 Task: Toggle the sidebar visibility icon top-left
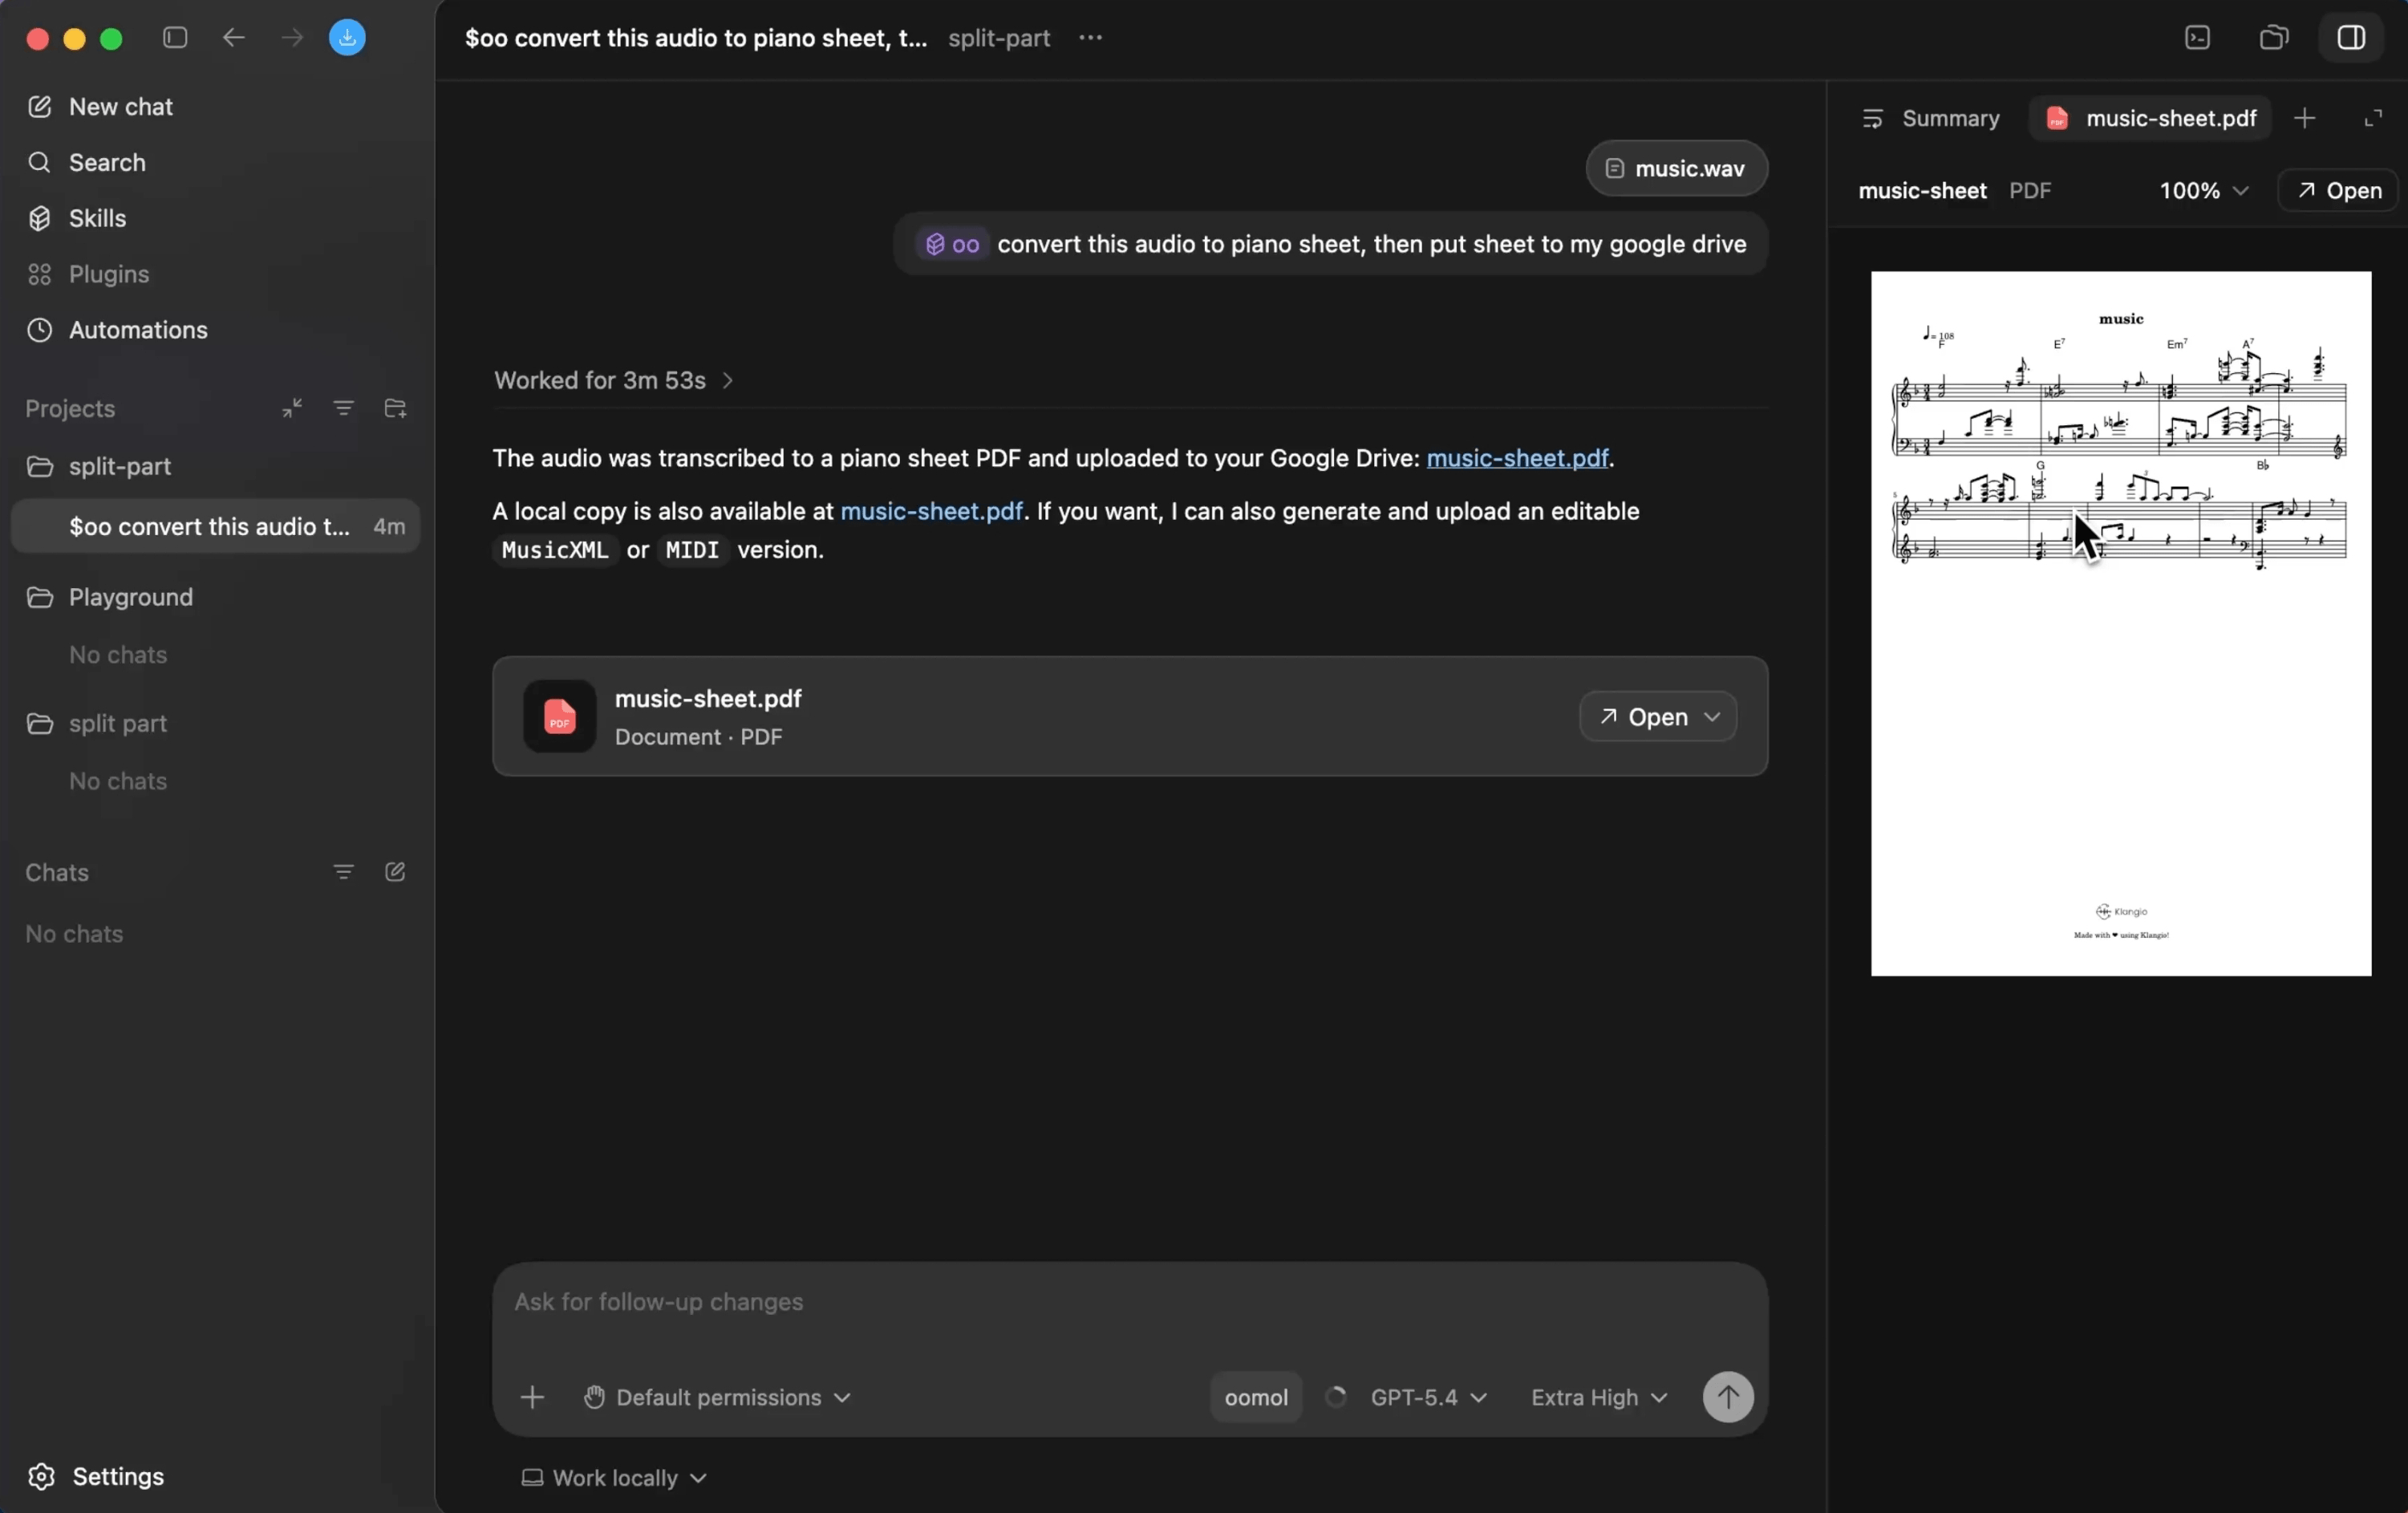click(175, 38)
